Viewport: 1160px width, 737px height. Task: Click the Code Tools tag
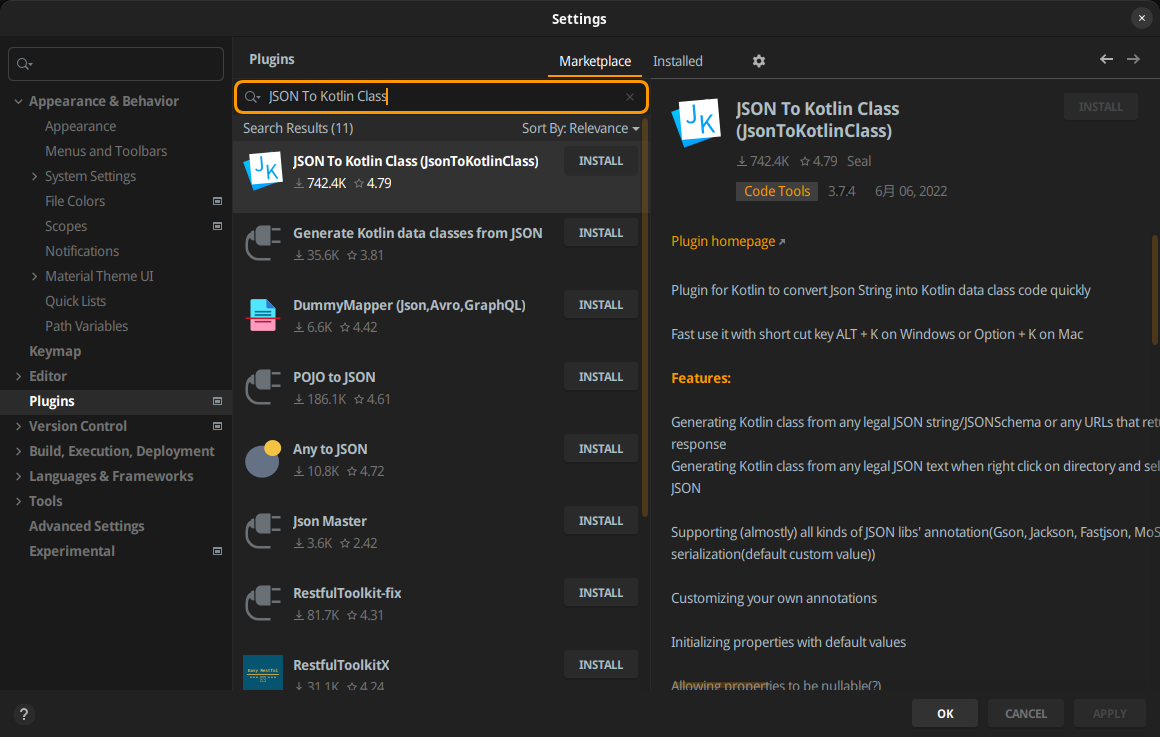pyautogui.click(x=777, y=191)
